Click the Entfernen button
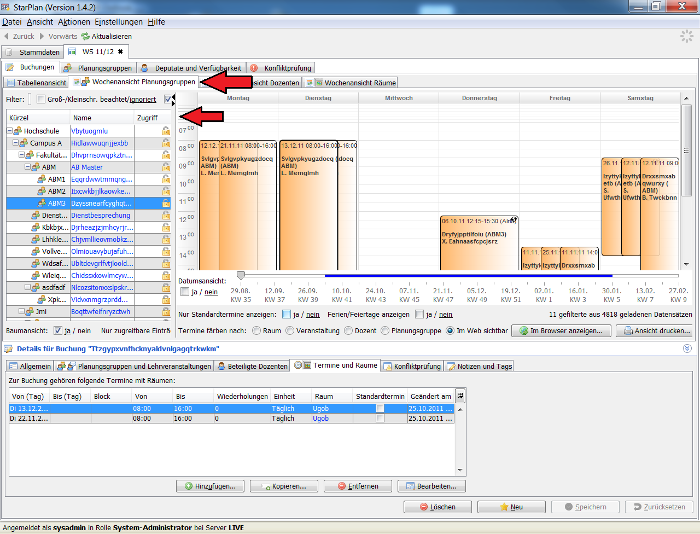Viewport: 700px width, 534px height. coord(358,486)
